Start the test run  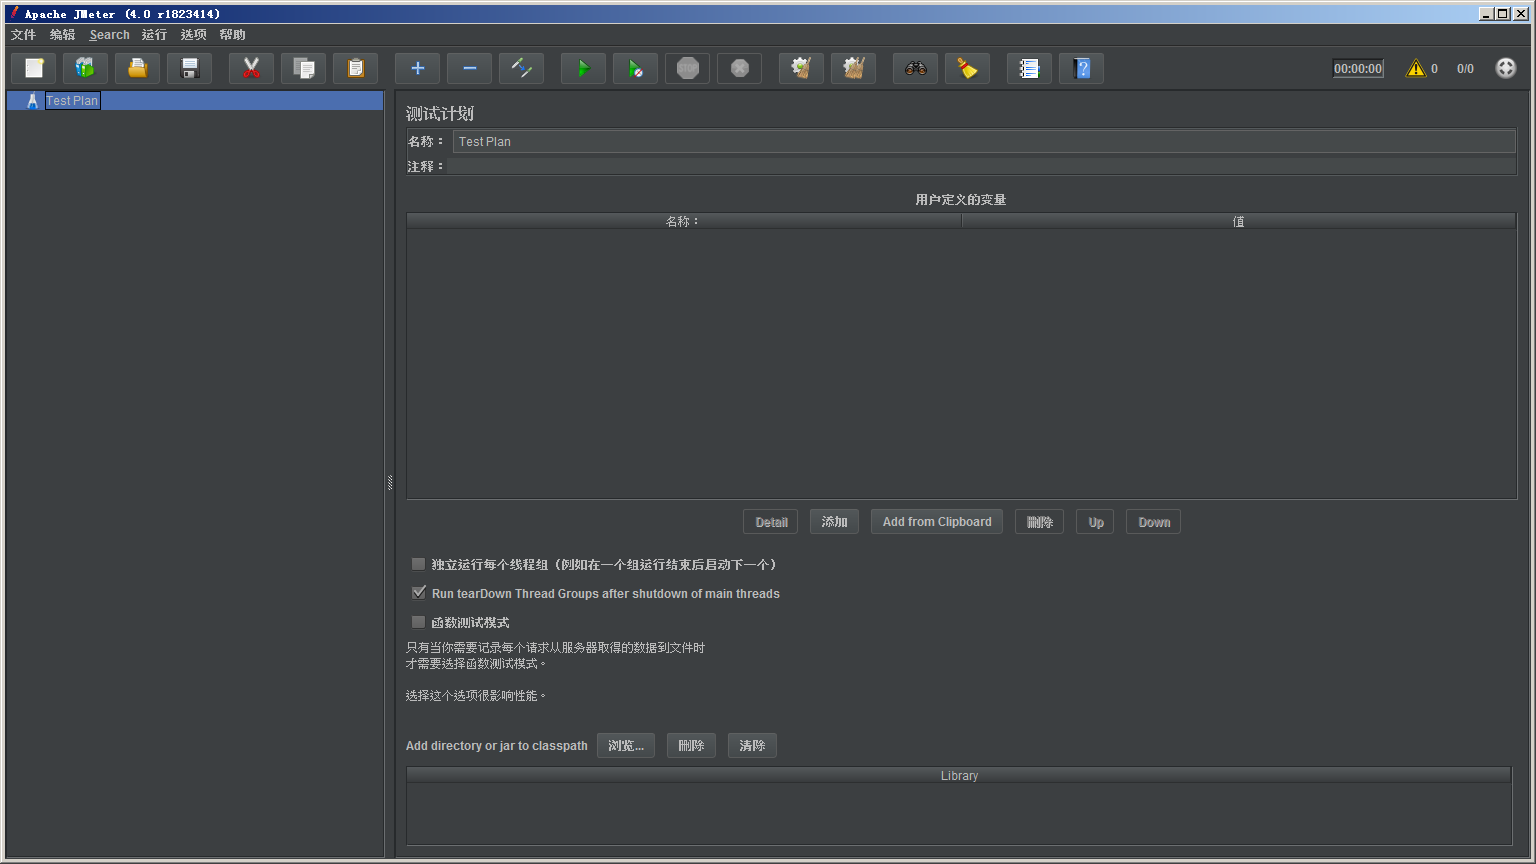pyautogui.click(x=583, y=67)
